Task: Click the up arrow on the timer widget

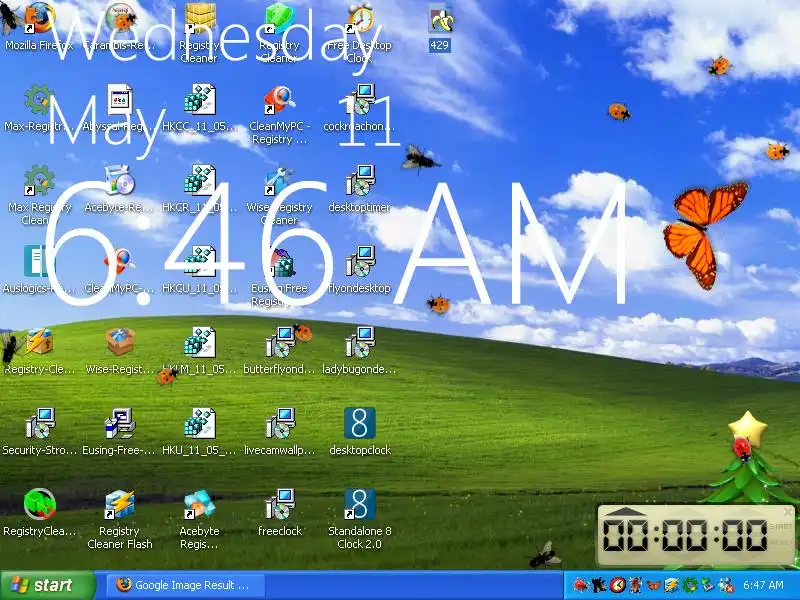Action: (627, 512)
